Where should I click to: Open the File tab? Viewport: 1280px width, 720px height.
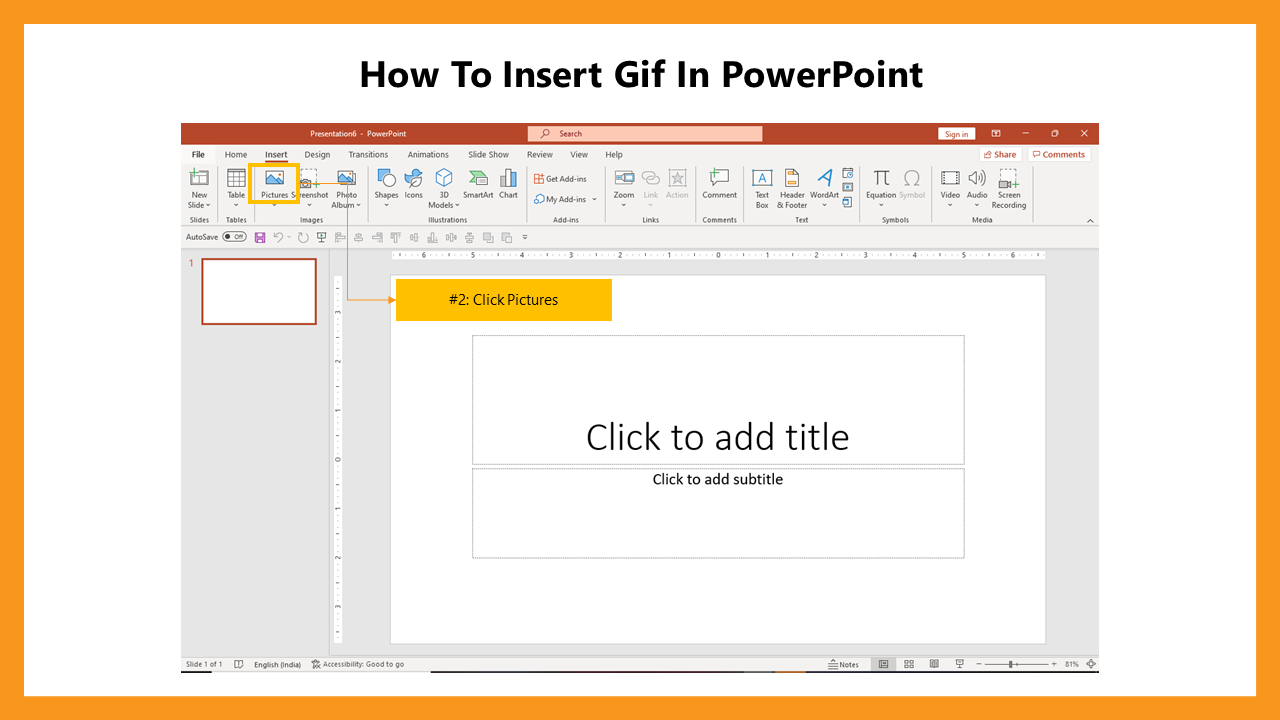click(198, 155)
